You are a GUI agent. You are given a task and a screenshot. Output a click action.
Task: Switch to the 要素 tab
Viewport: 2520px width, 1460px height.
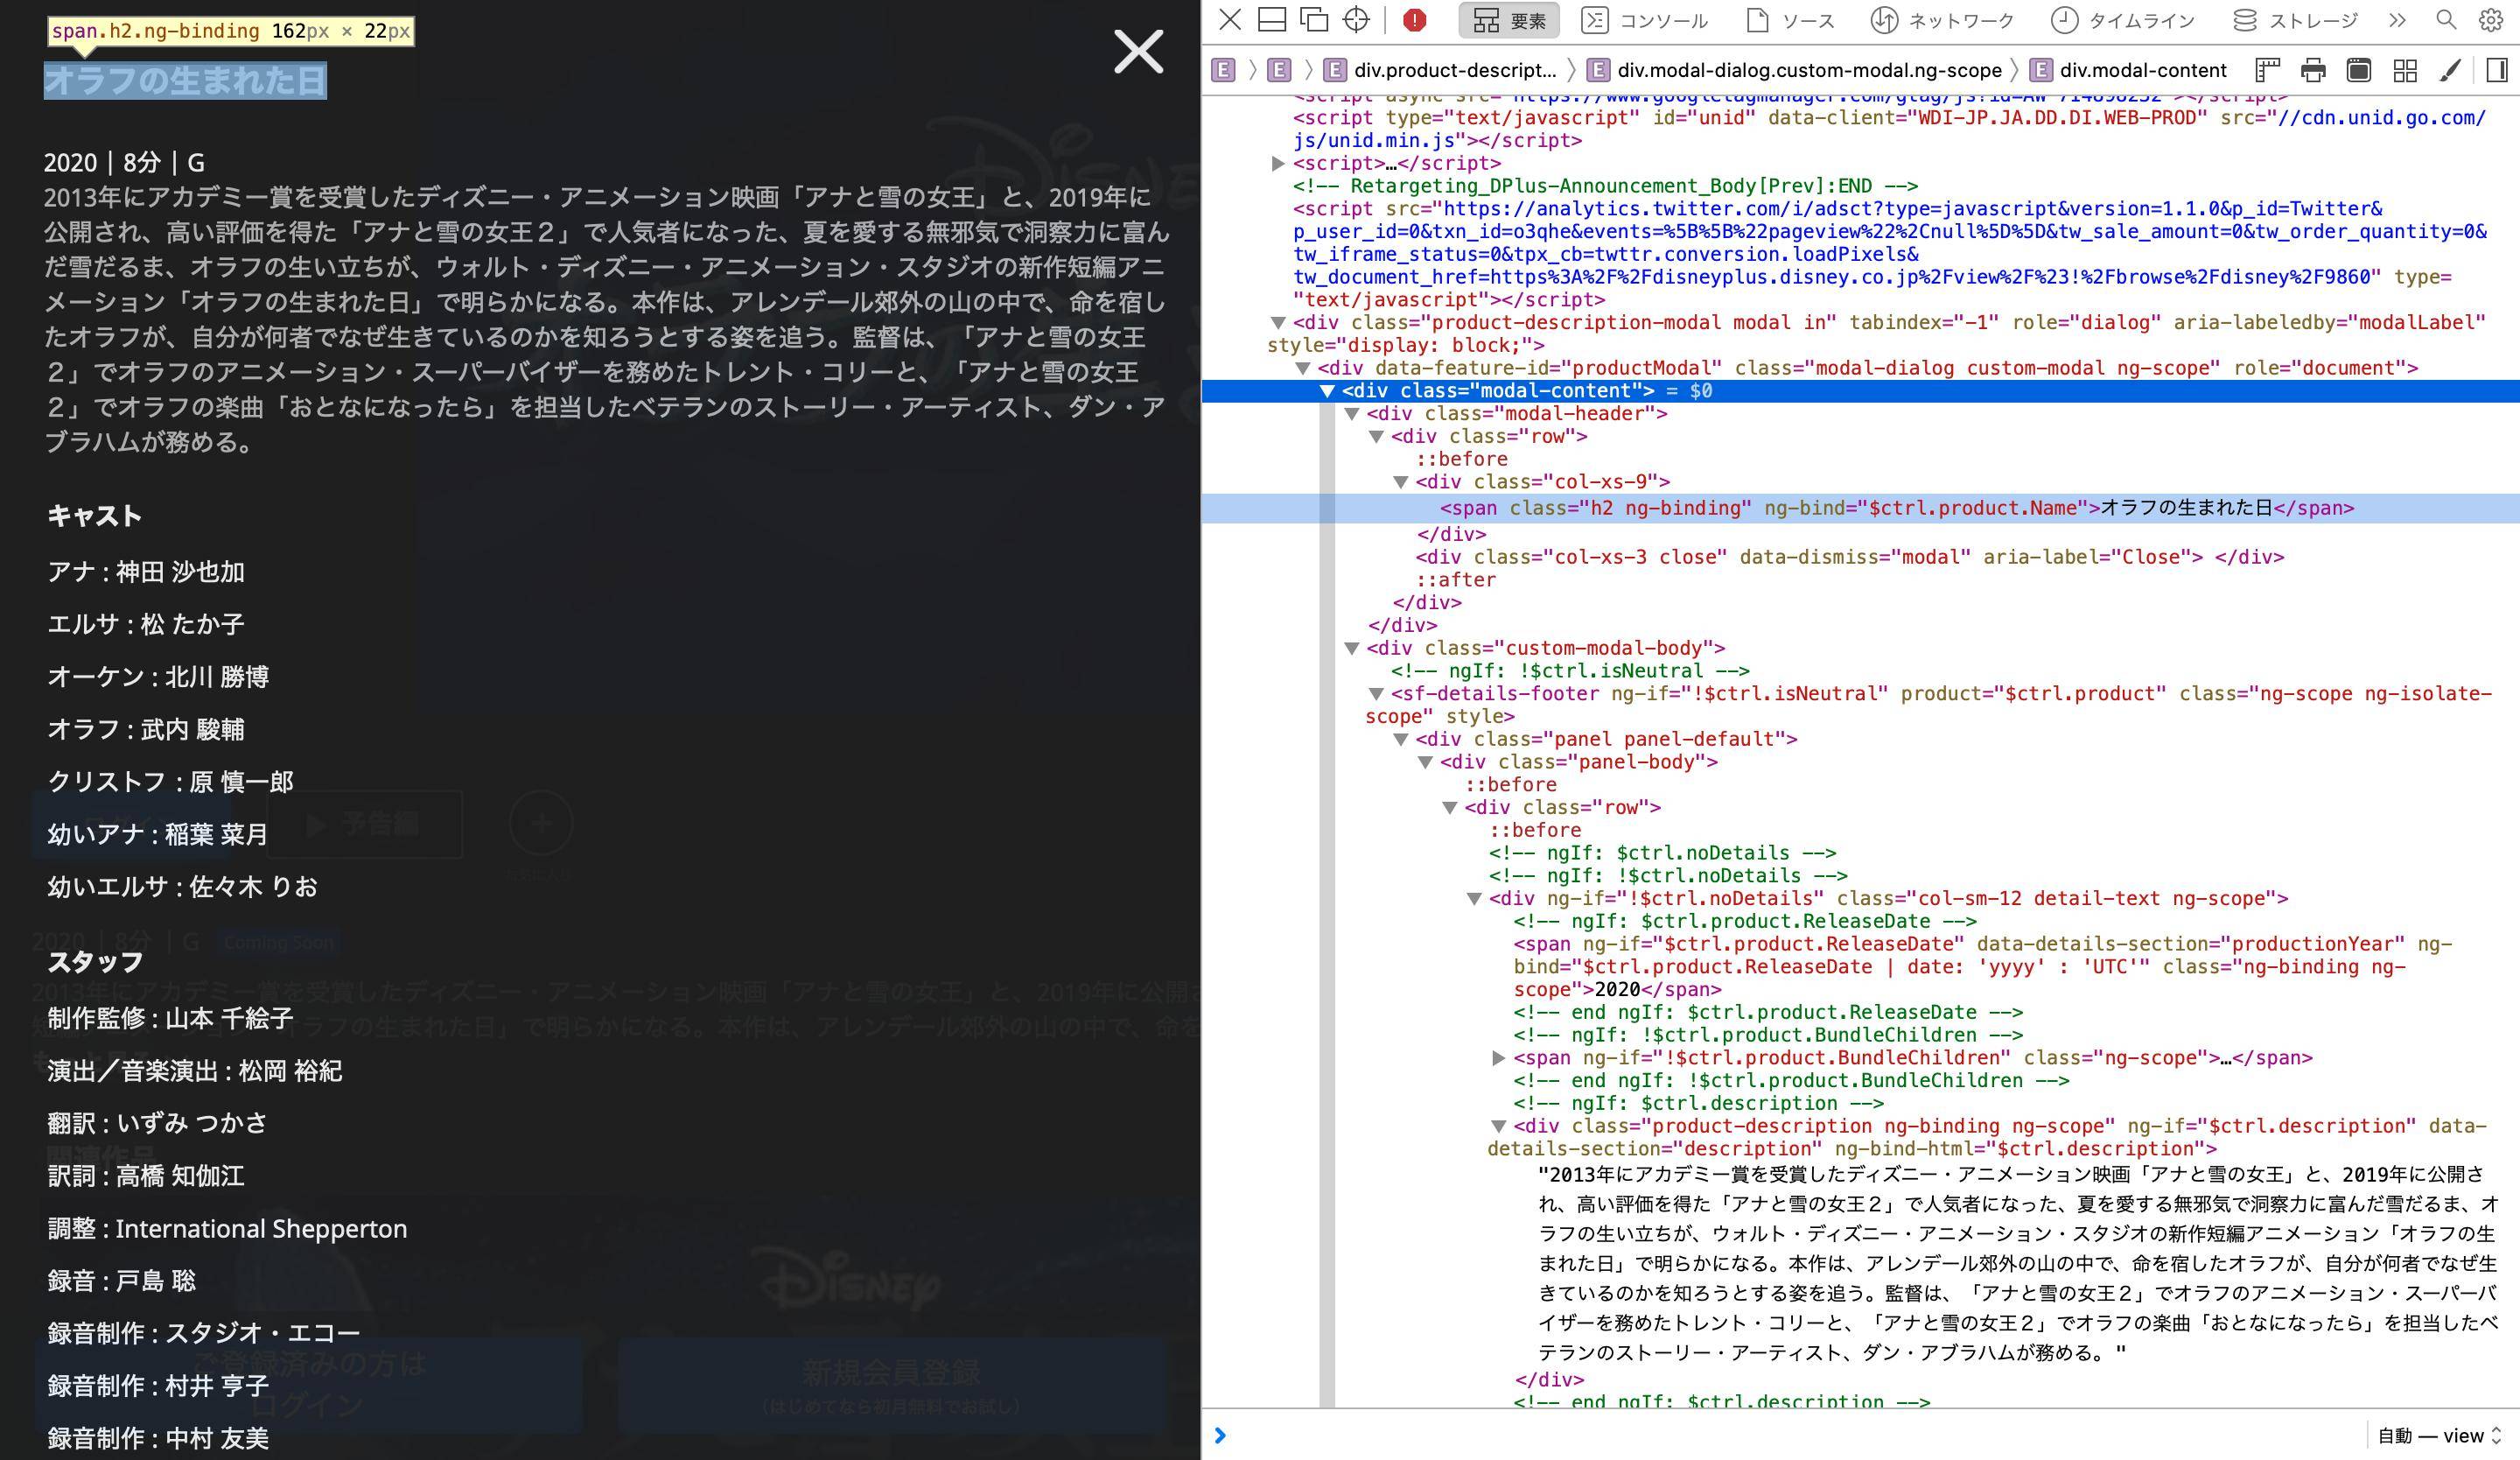pyautogui.click(x=1509, y=20)
